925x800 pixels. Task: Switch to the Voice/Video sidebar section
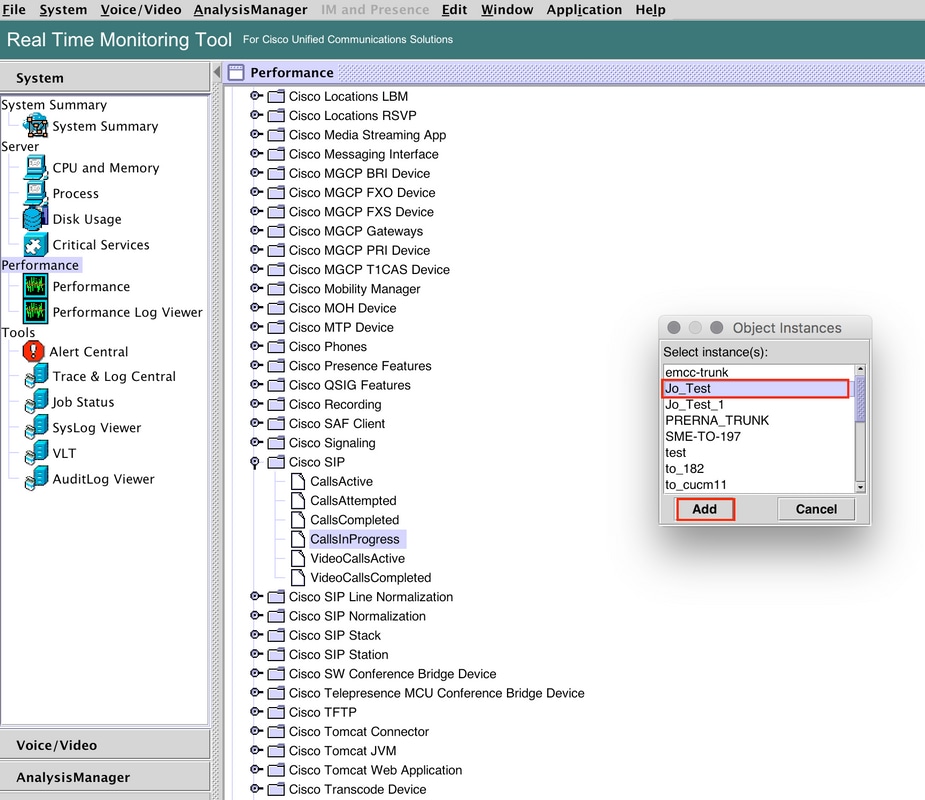pyautogui.click(x=105, y=745)
